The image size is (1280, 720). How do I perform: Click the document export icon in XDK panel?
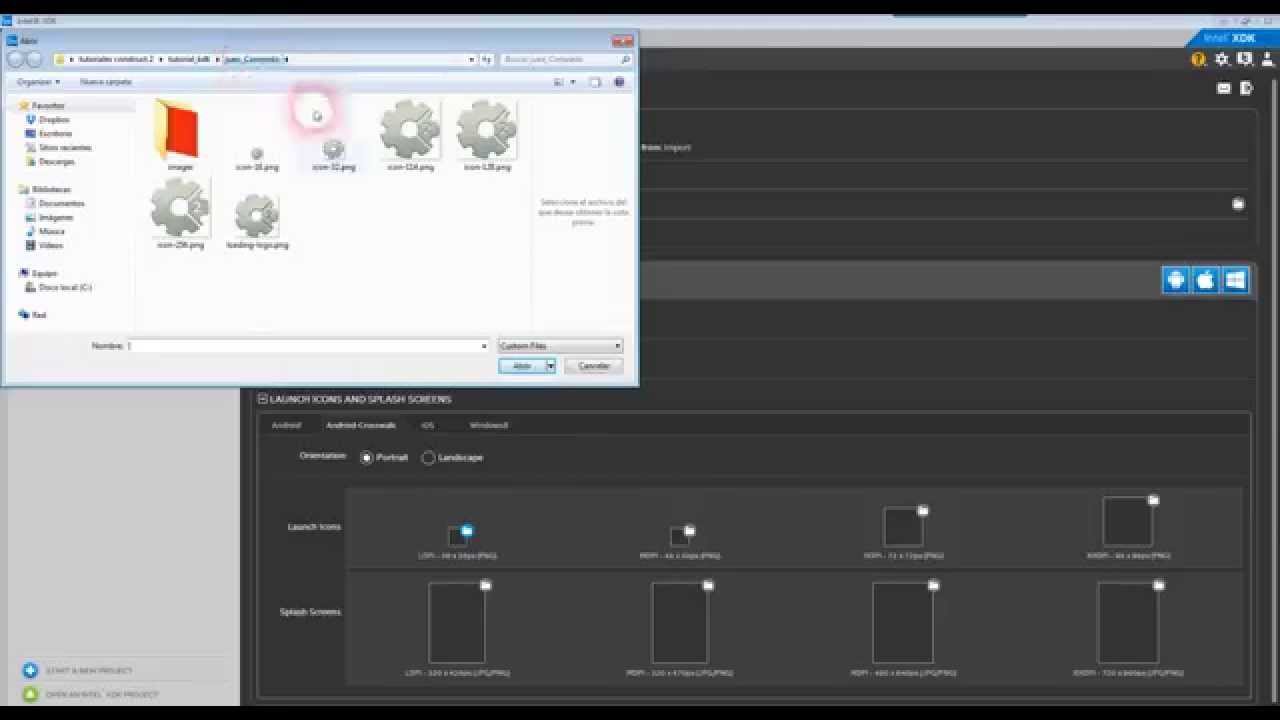1246,88
